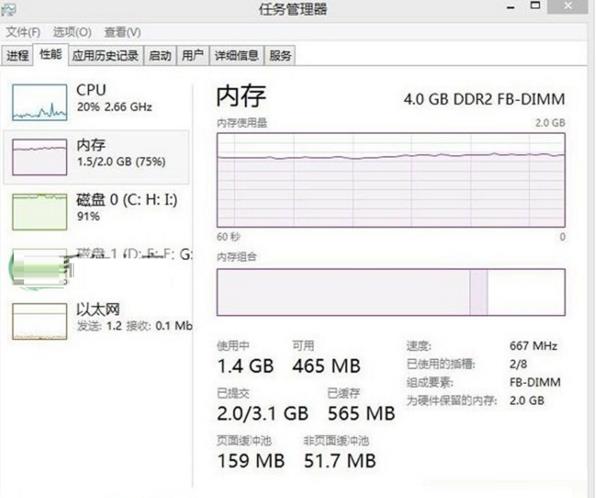Switch to the 进程 tab
596x498 pixels.
(x=17, y=56)
